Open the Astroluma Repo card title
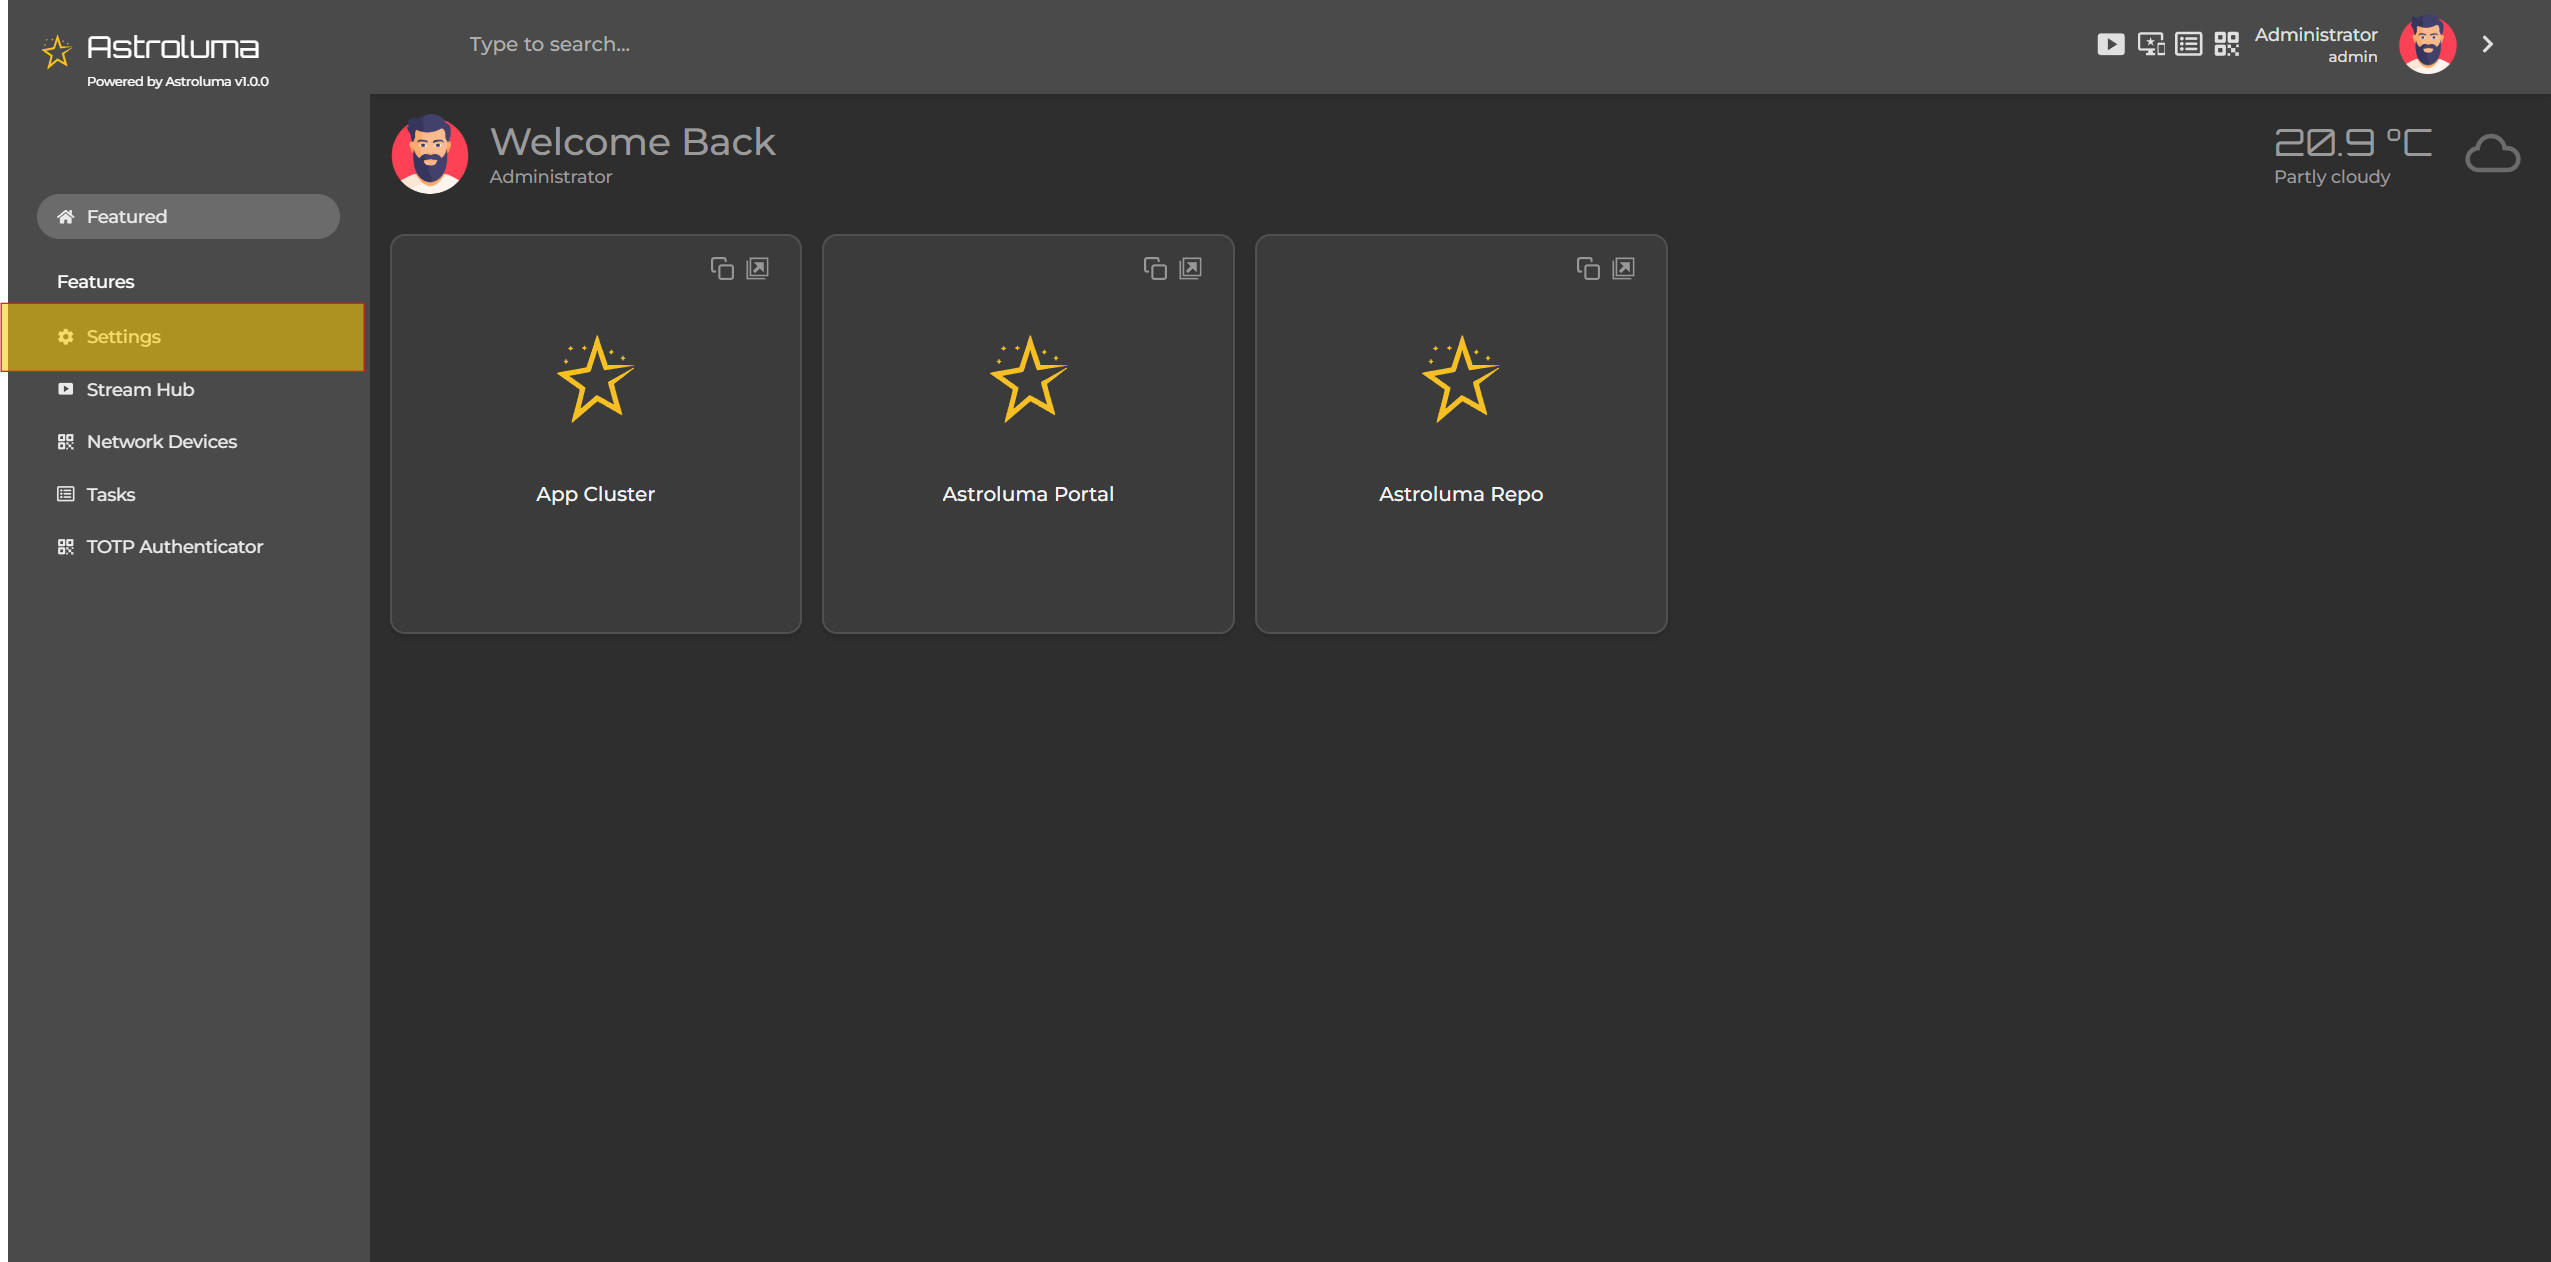The height and width of the screenshot is (1262, 2551). [x=1461, y=494]
